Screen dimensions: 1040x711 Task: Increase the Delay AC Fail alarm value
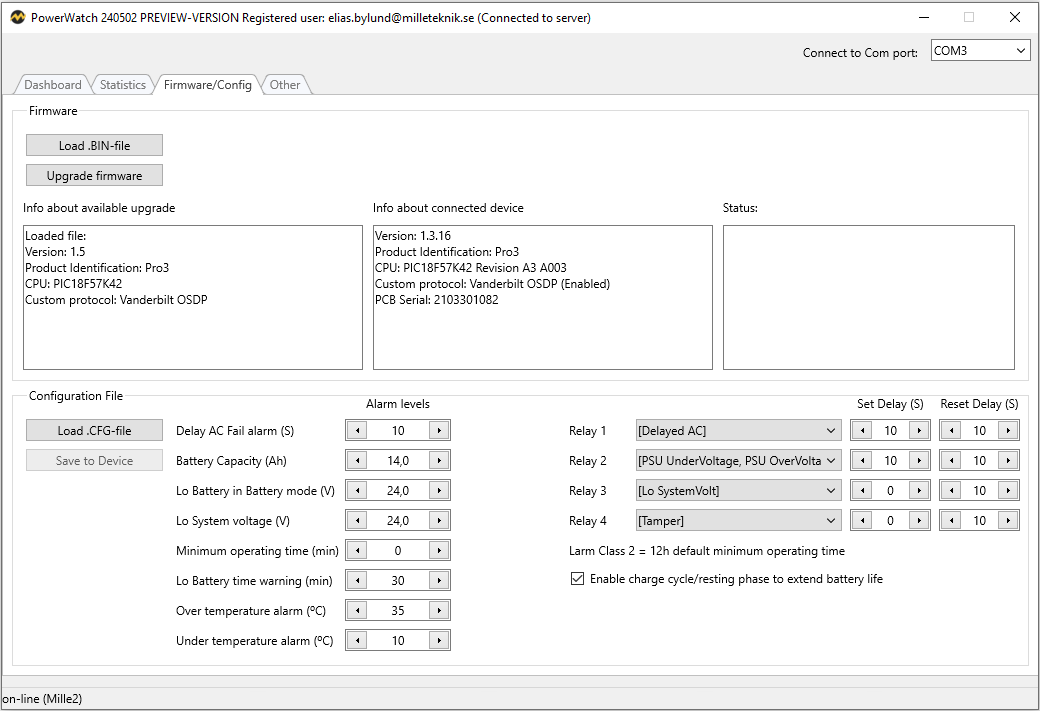pyautogui.click(x=440, y=430)
